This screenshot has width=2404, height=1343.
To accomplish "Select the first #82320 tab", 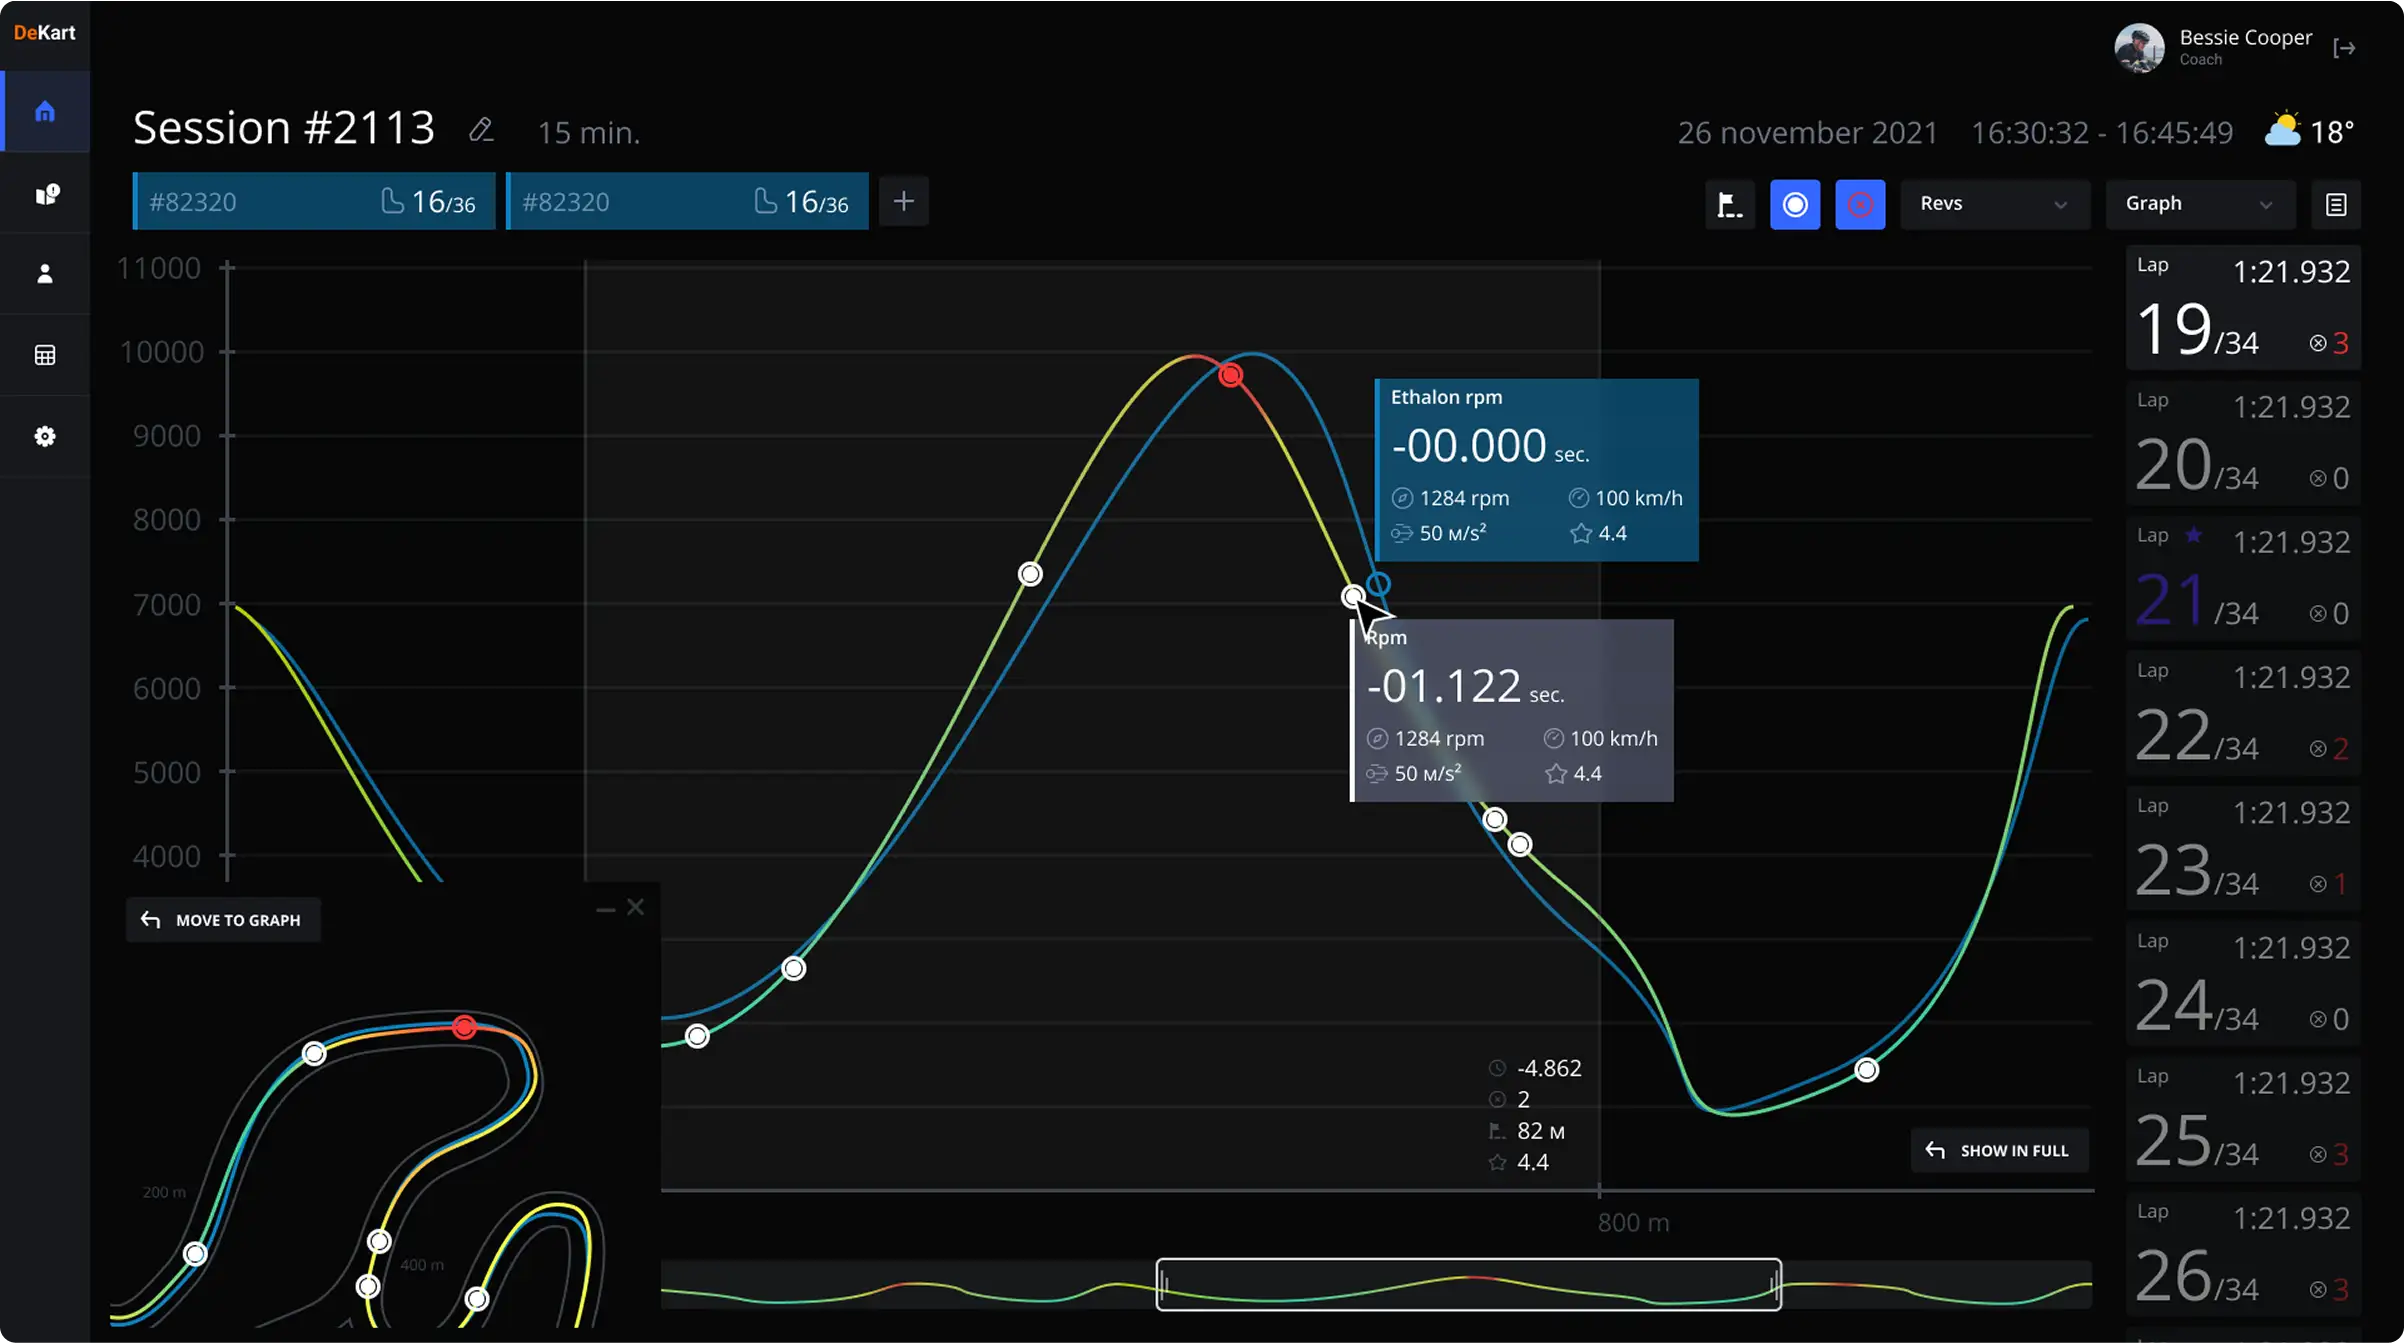I will click(314, 202).
